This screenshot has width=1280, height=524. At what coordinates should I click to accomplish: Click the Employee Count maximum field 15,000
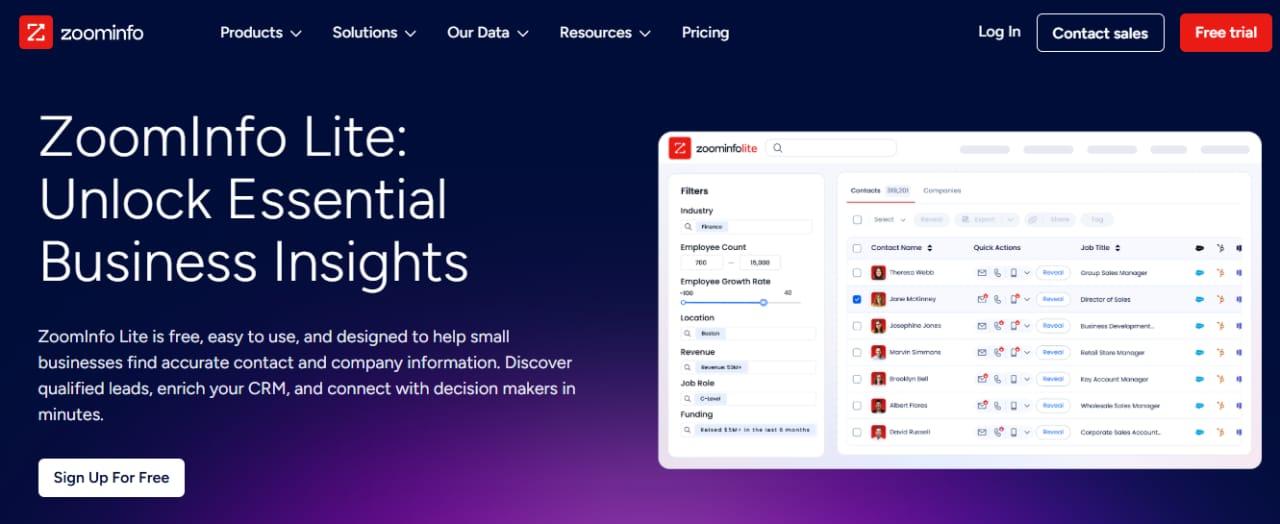[x=760, y=263]
